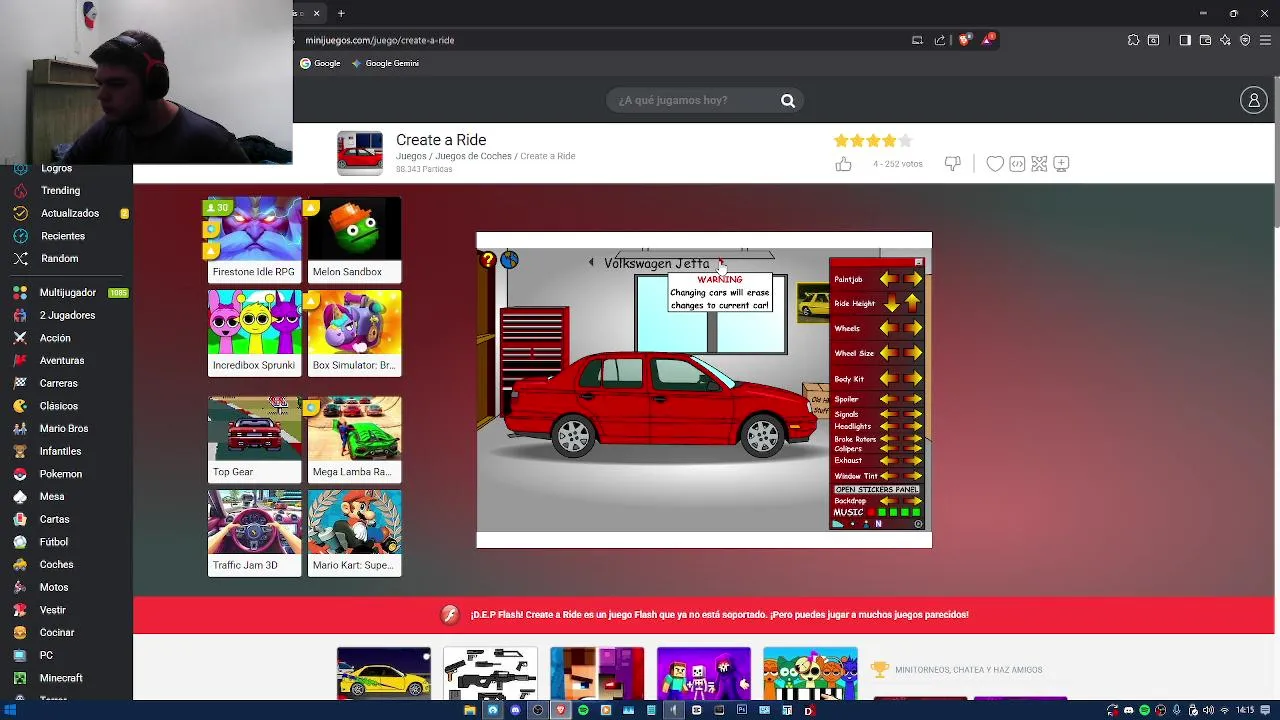This screenshot has width=1280, height=720.
Task: Open Spotify icon in the taskbar
Action: [x=583, y=710]
